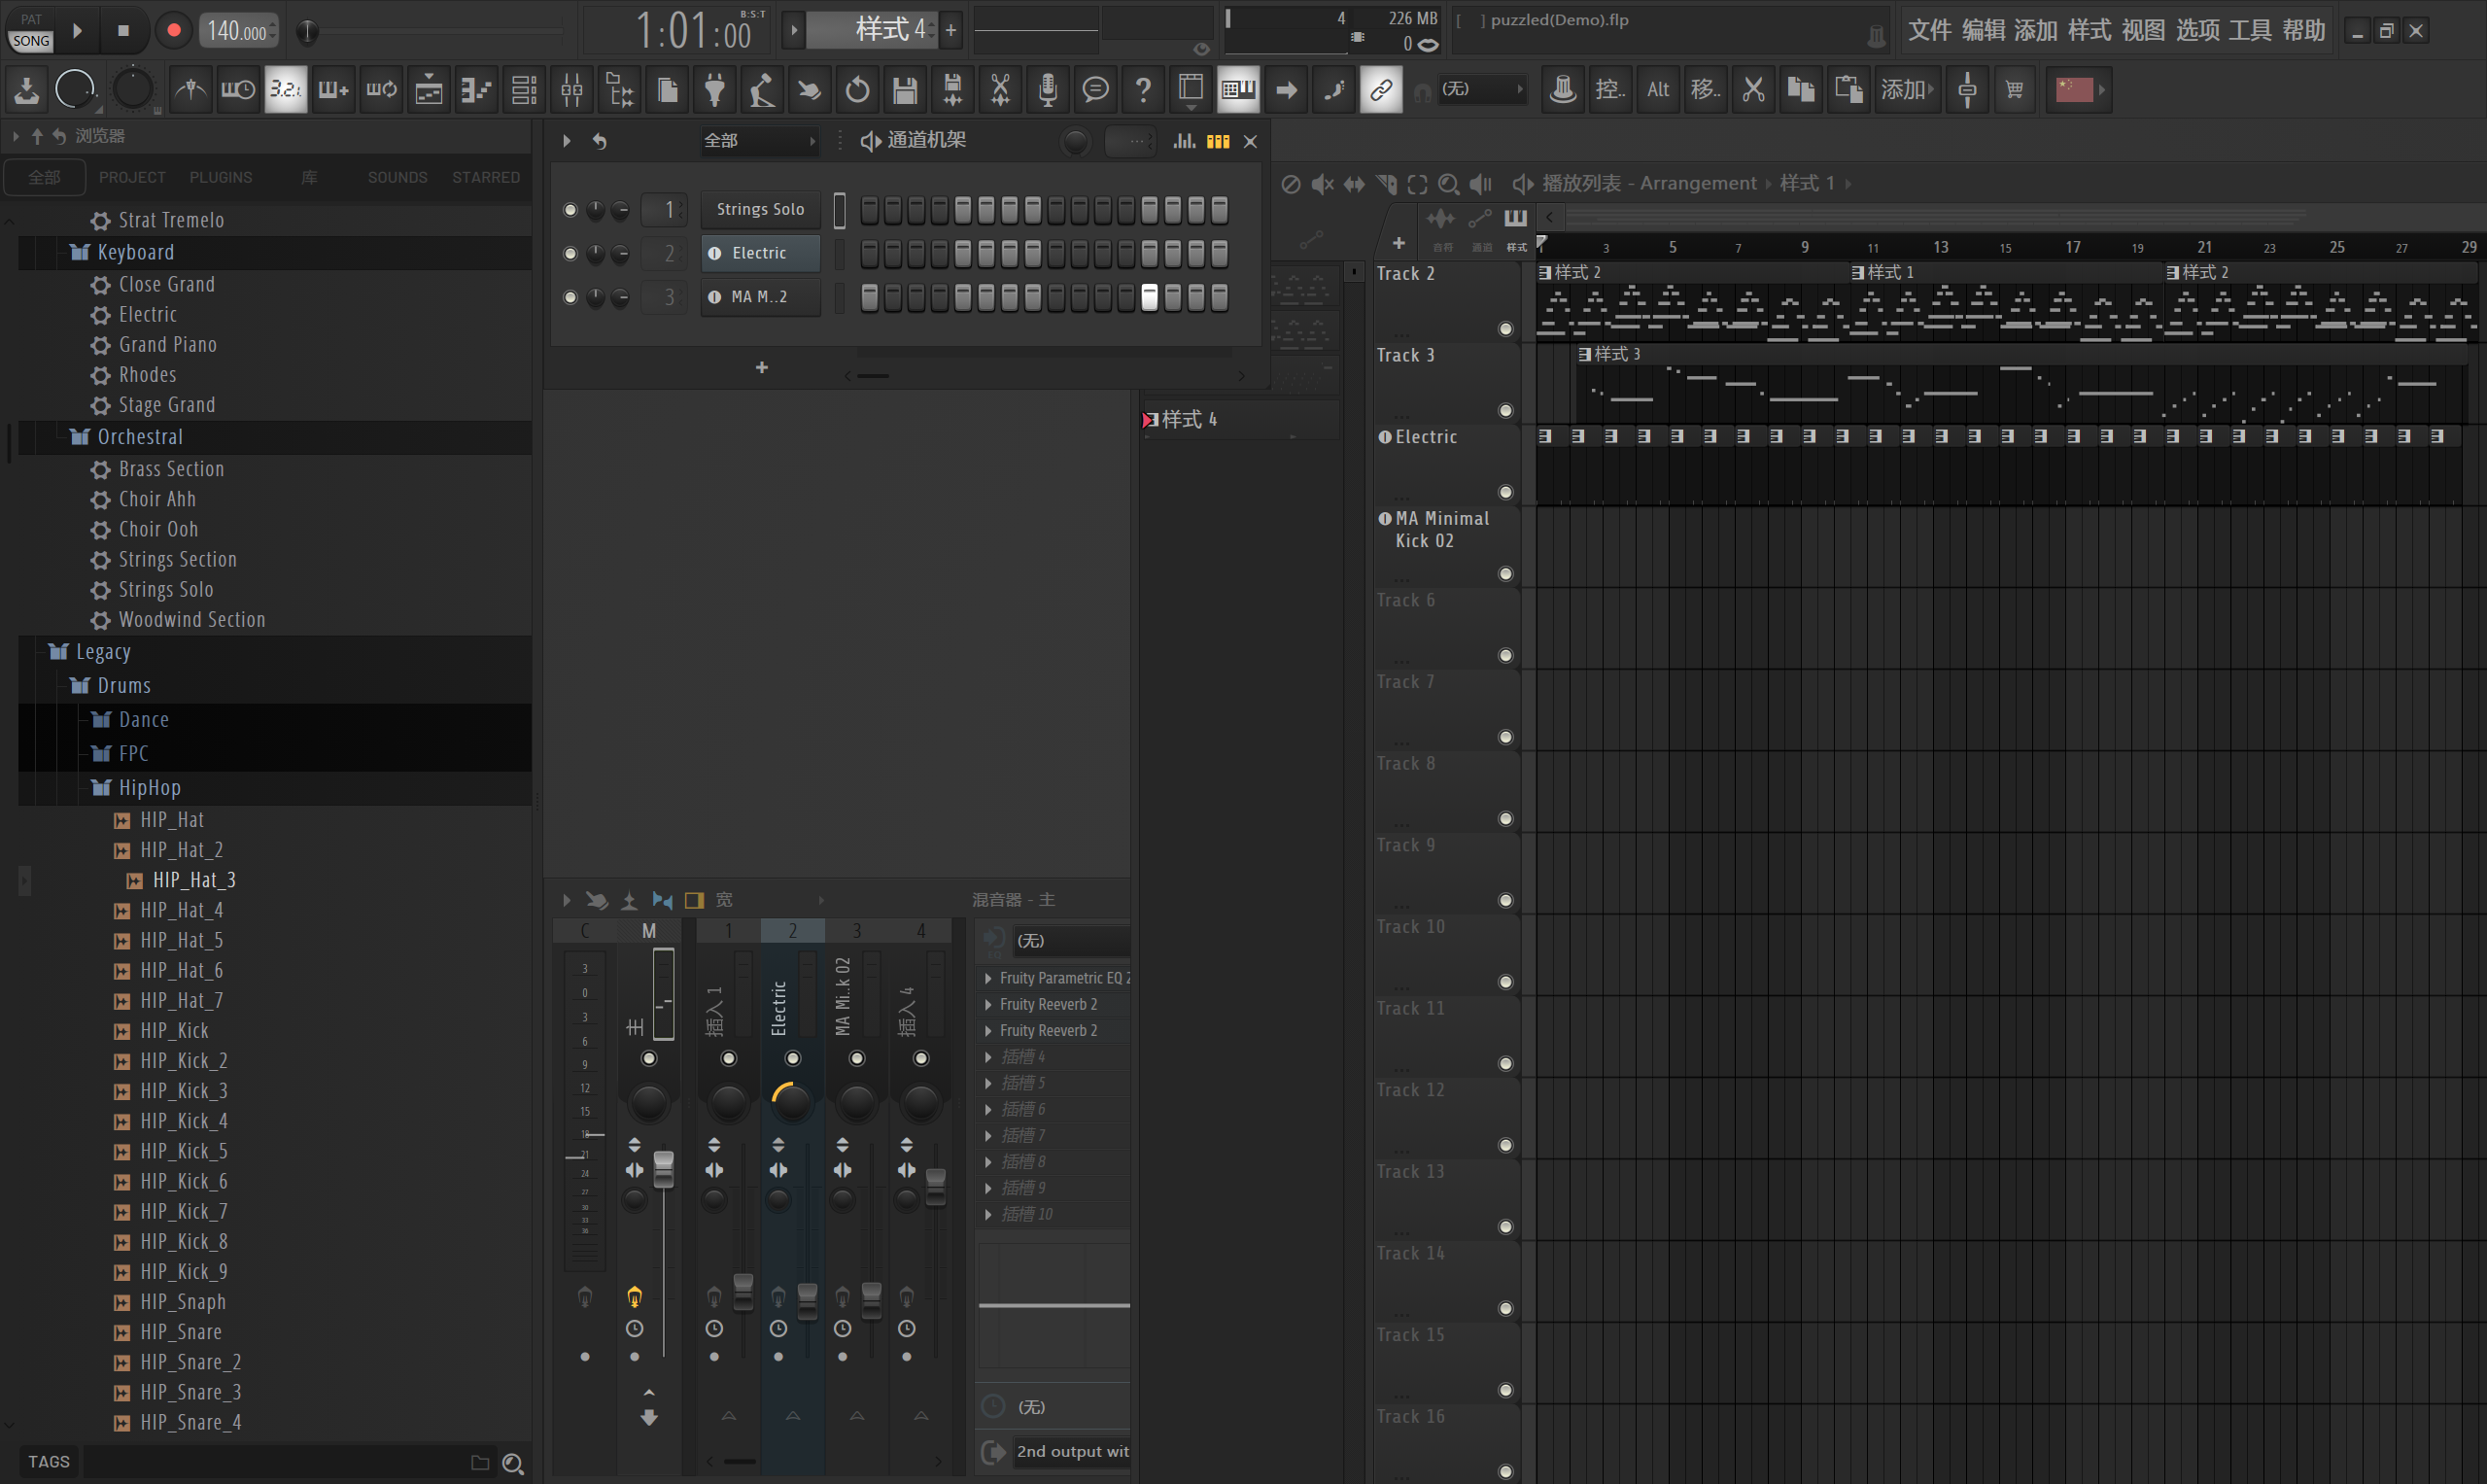Select the HIP_Kick_4 sample
Viewport: 2487px width, 1484px height.
pyautogui.click(x=184, y=1122)
